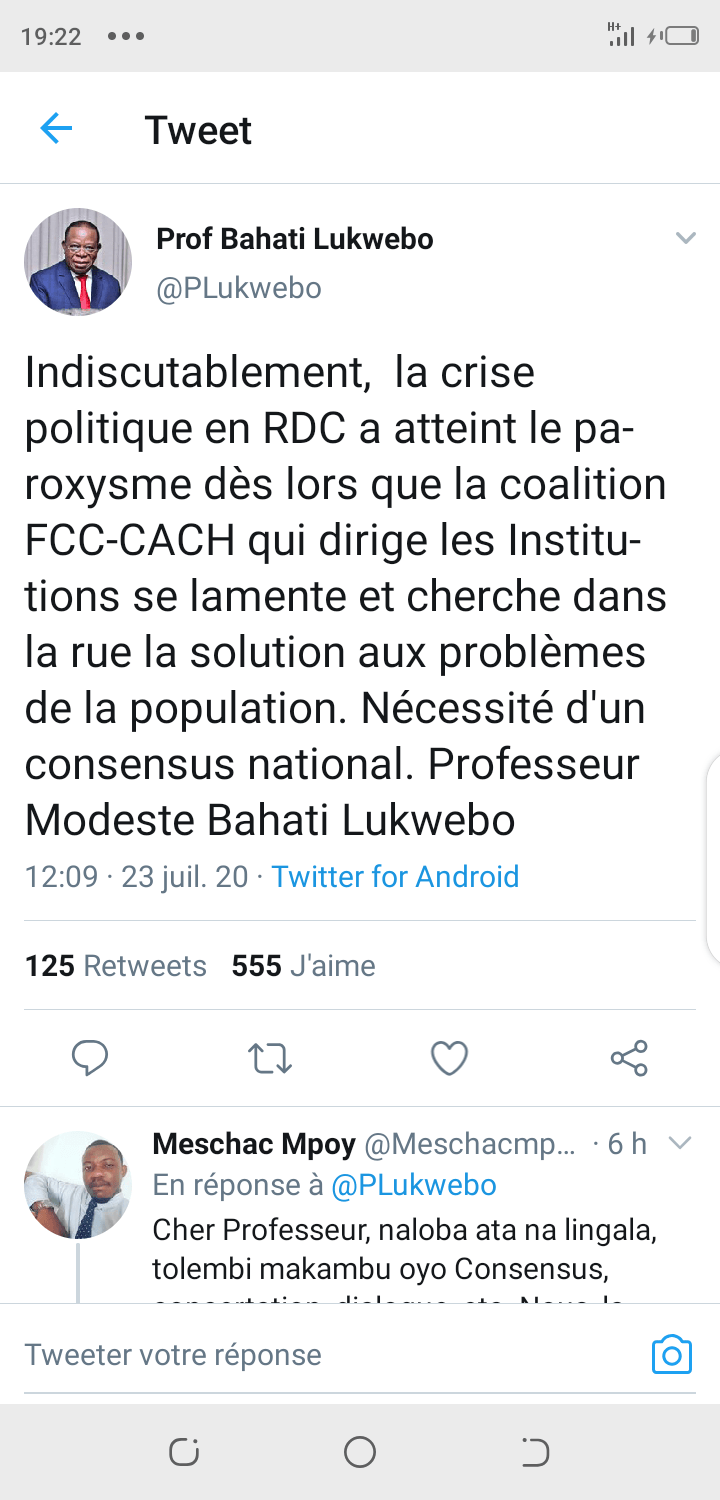The image size is (720, 1500).
Task: Tap the Tweeter votre réponse field
Action: pos(300,1355)
